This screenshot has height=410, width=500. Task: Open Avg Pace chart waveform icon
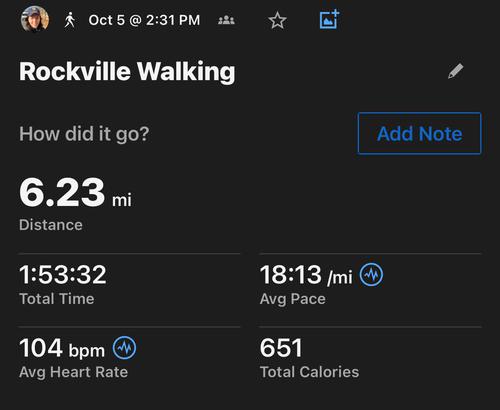click(371, 275)
